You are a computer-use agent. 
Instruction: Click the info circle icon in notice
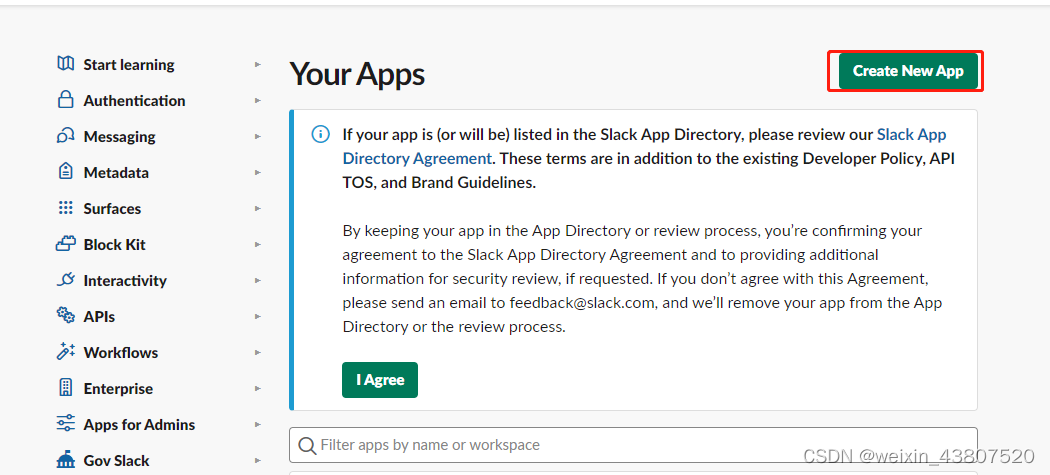click(321, 135)
